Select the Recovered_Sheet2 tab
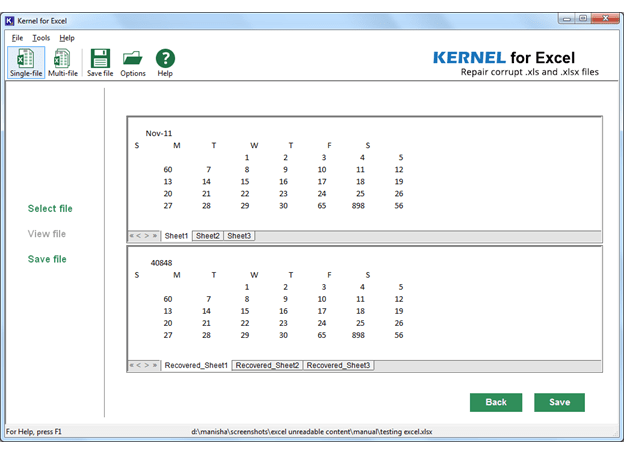 [267, 365]
